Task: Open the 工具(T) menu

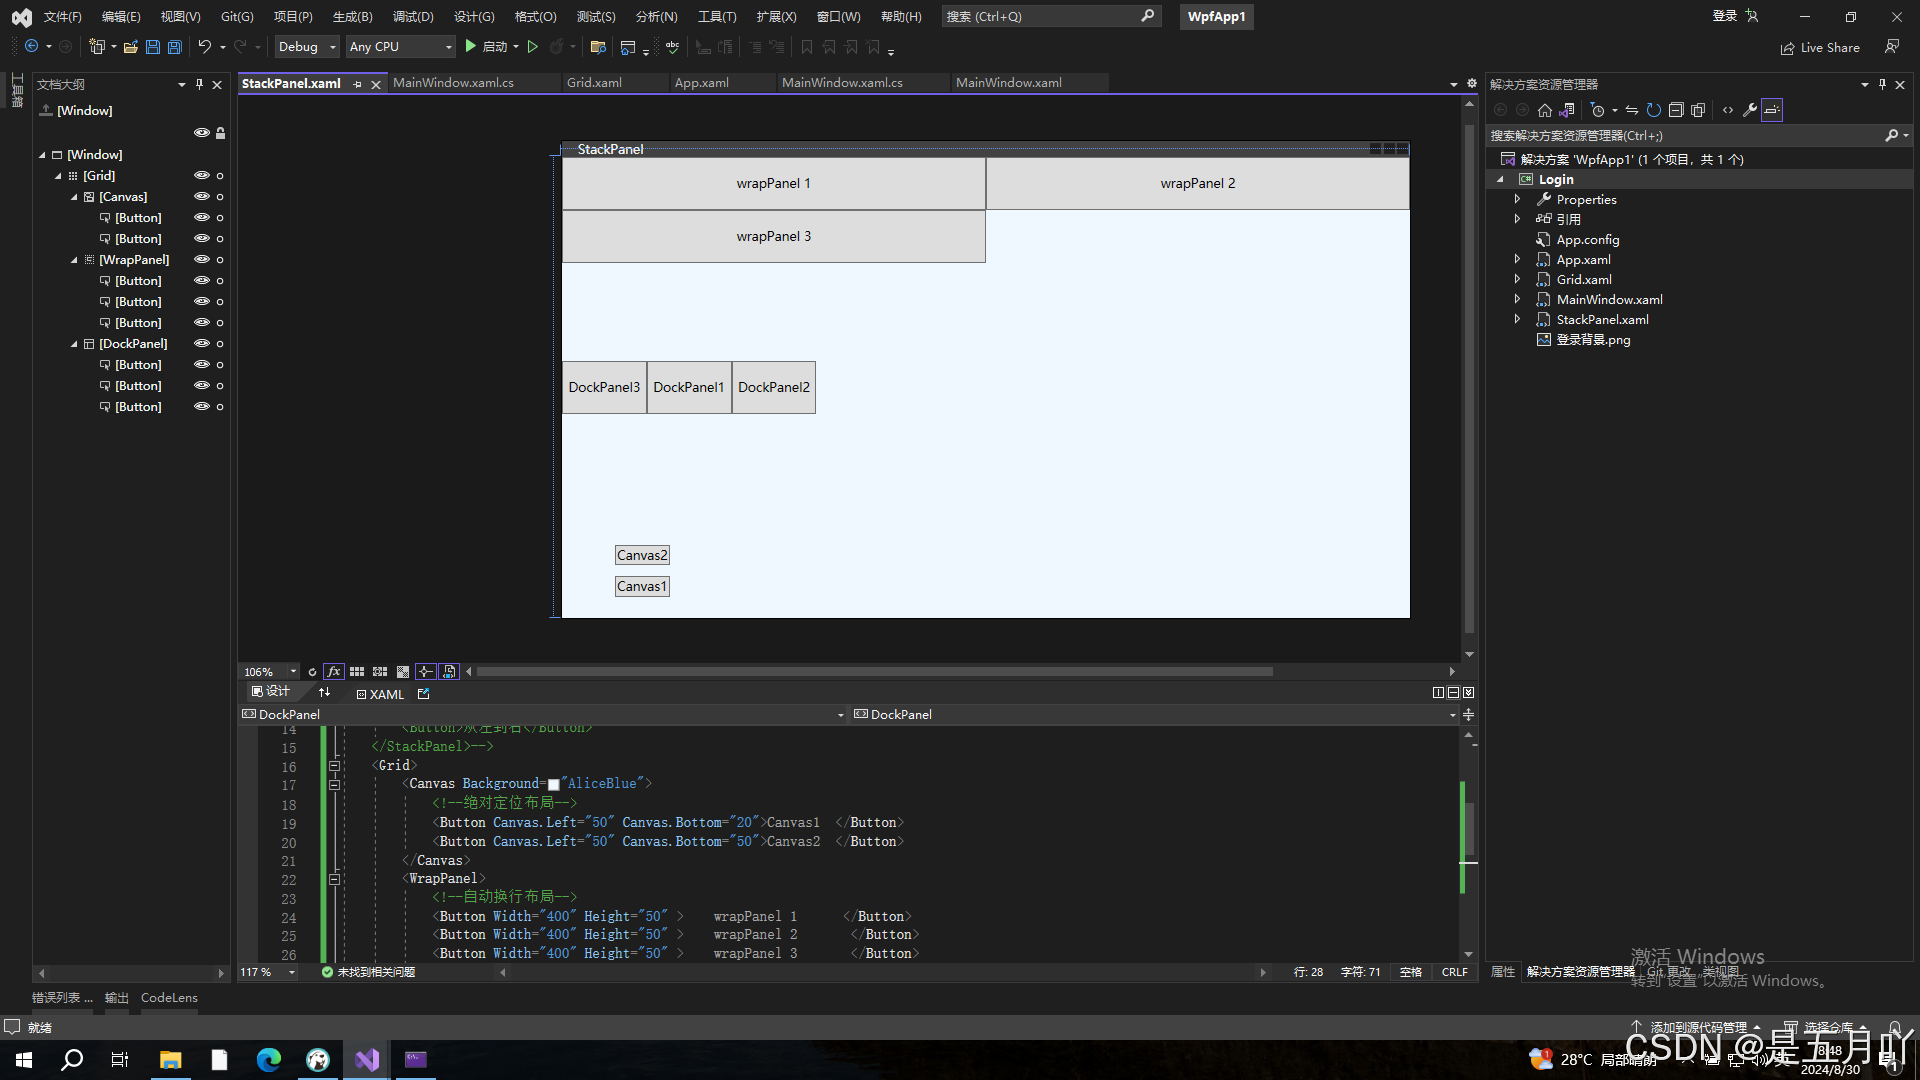Action: (x=717, y=17)
